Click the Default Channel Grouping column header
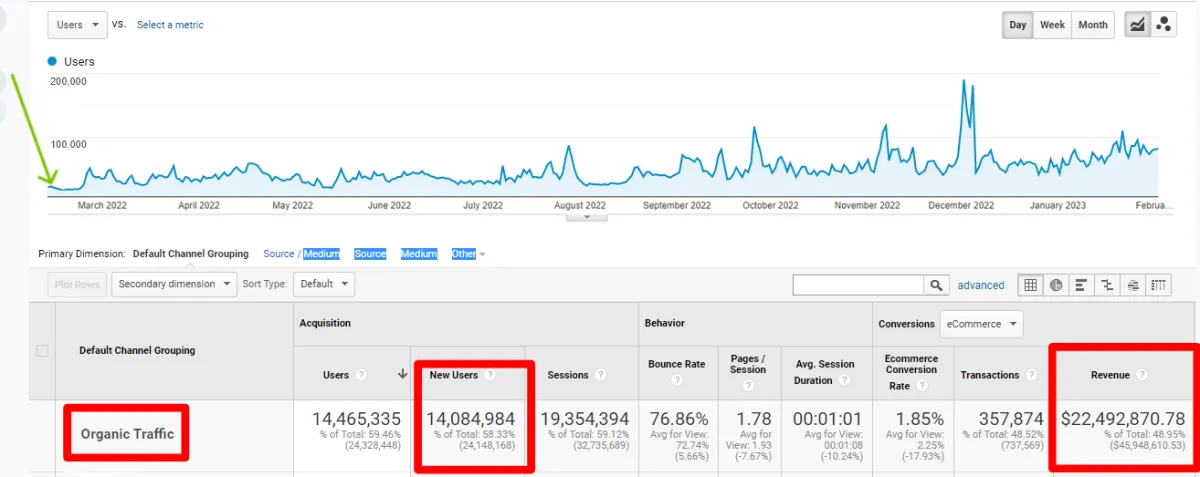1200x477 pixels. click(137, 351)
